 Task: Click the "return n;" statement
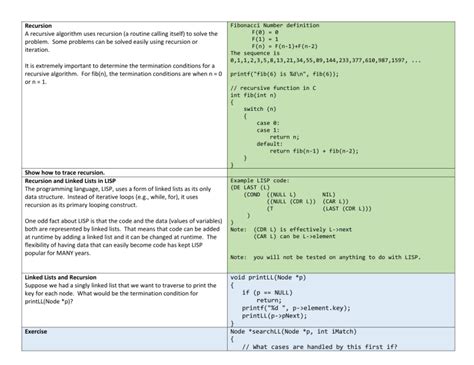pyautogui.click(x=284, y=137)
